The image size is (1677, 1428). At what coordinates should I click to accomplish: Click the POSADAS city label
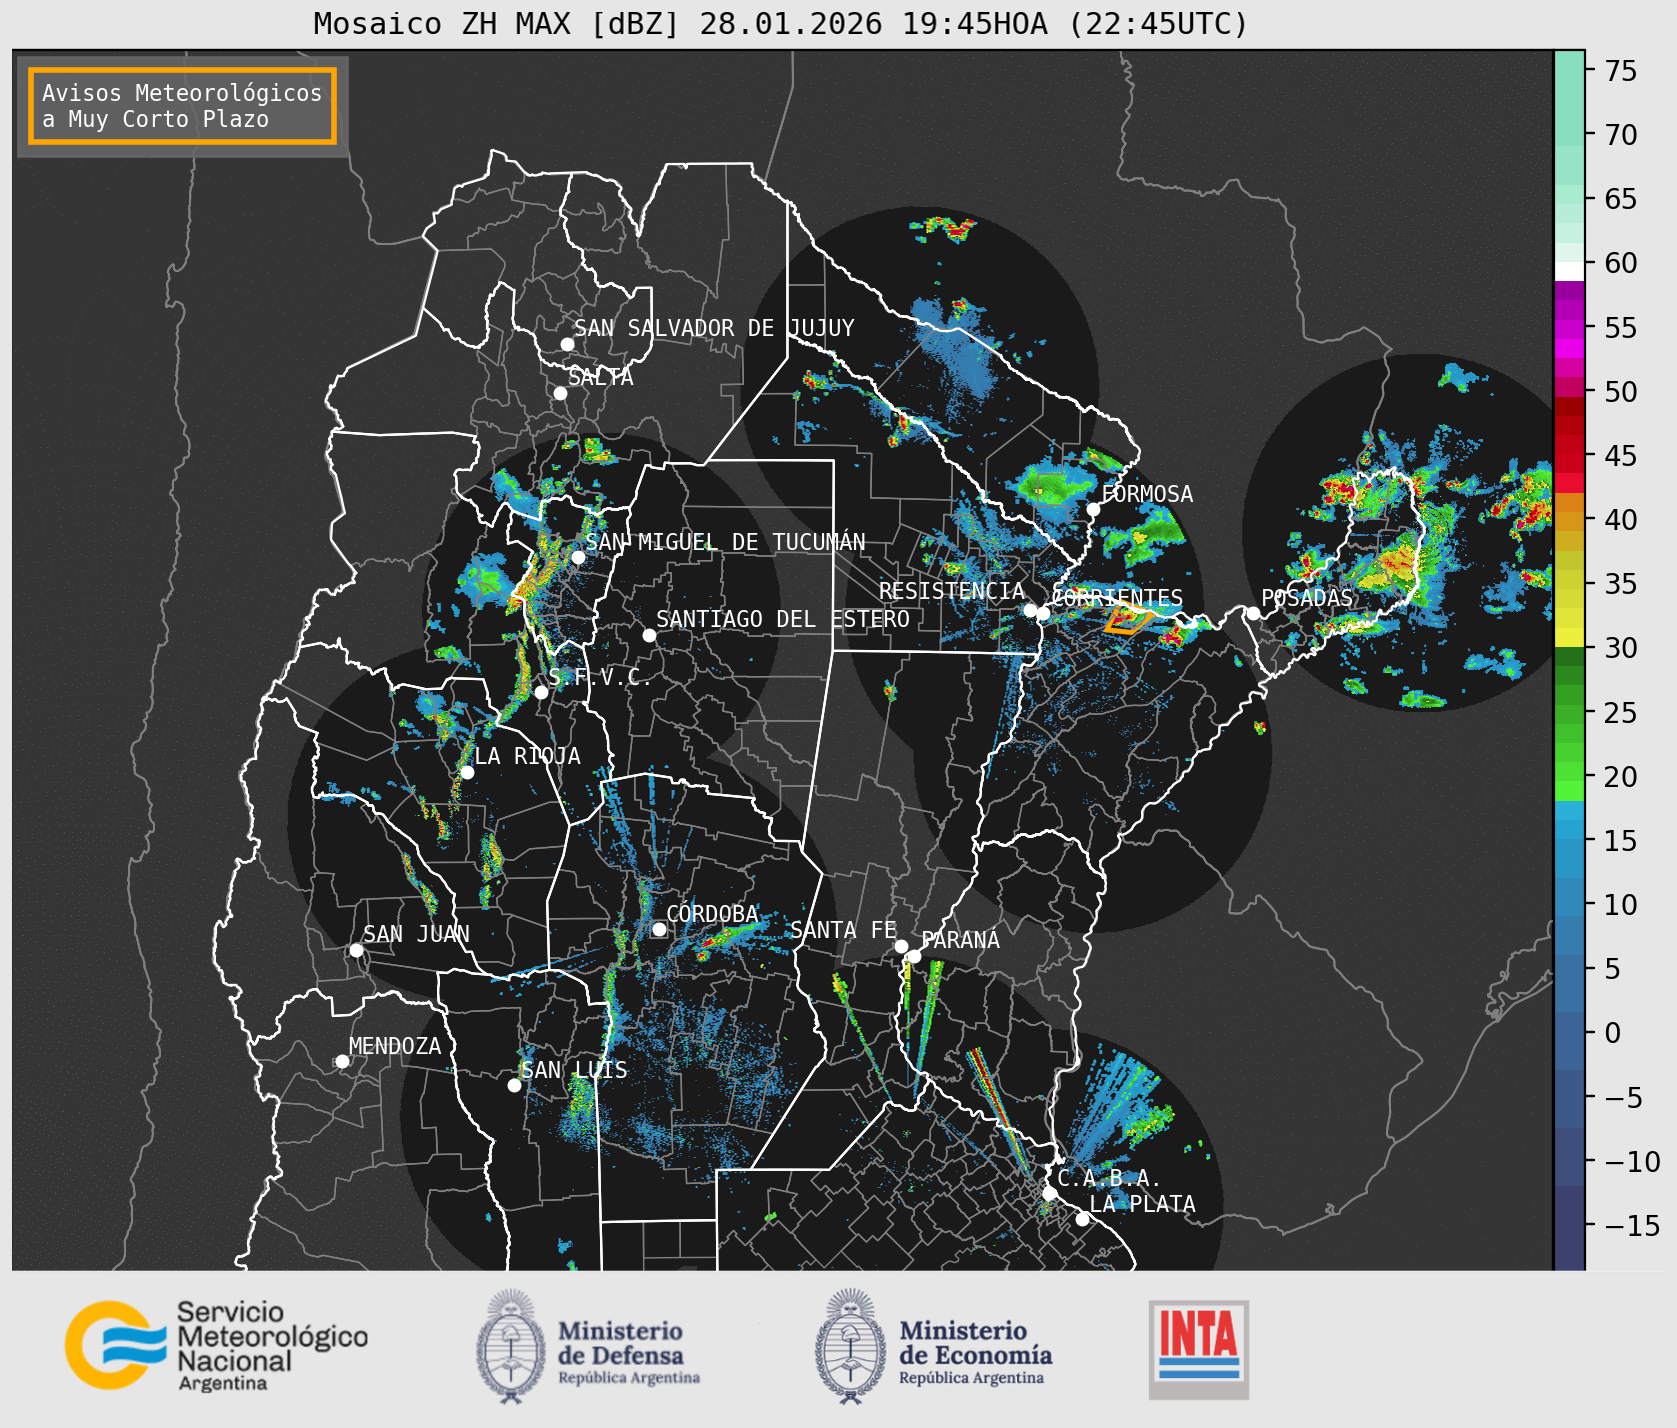[x=1307, y=598]
